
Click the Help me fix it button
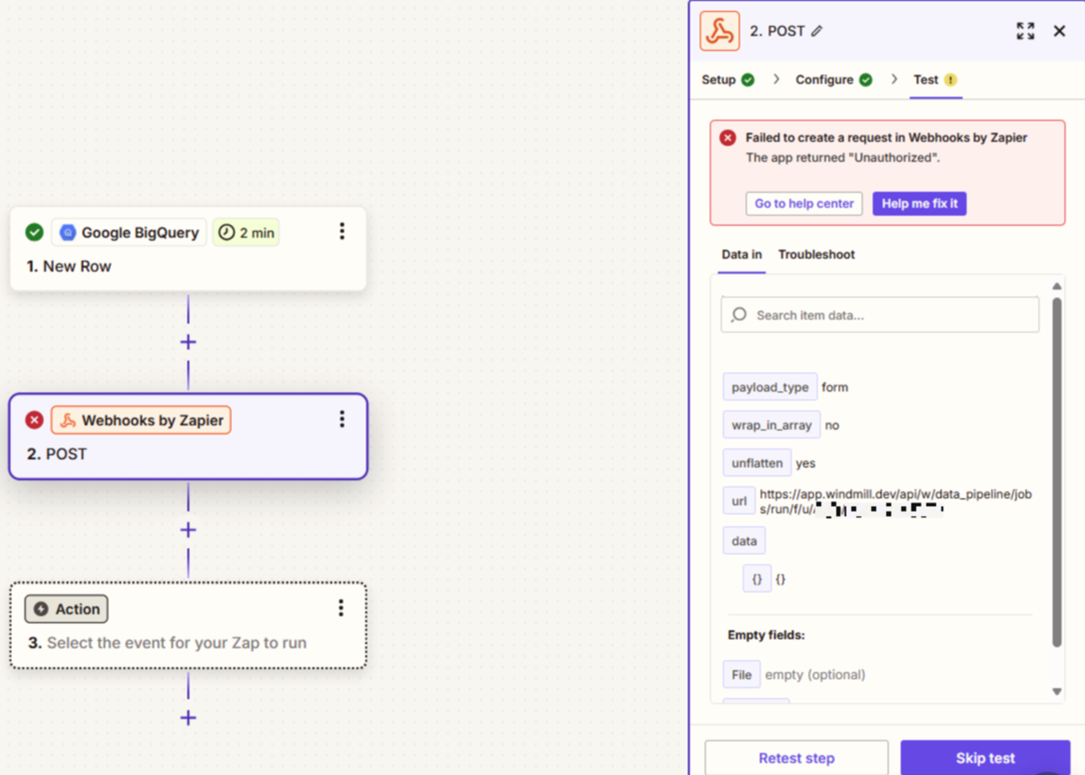click(x=920, y=203)
